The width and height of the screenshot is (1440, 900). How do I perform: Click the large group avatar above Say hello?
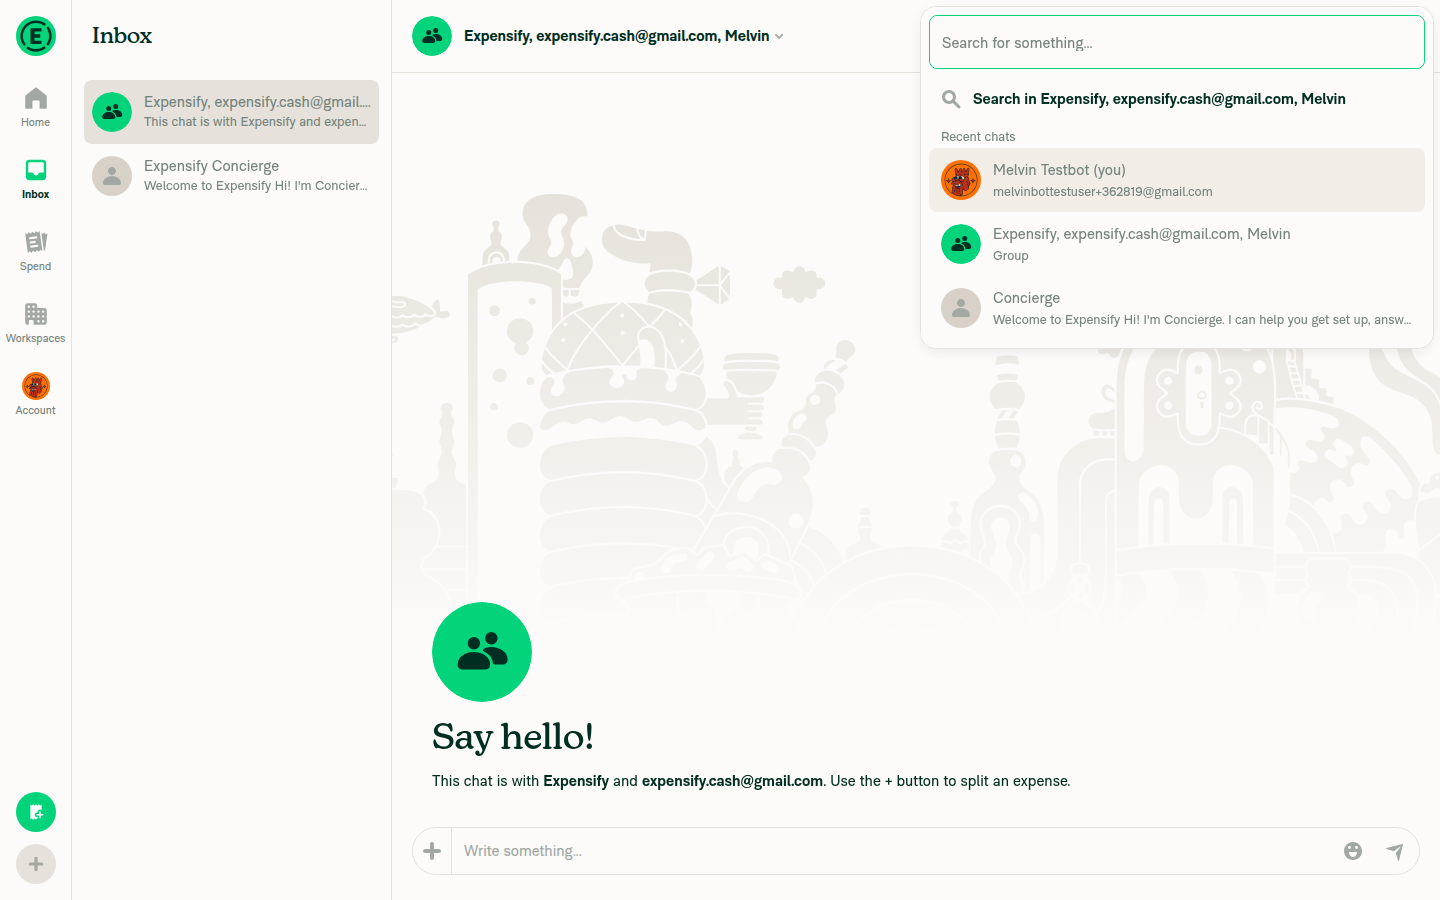(482, 652)
